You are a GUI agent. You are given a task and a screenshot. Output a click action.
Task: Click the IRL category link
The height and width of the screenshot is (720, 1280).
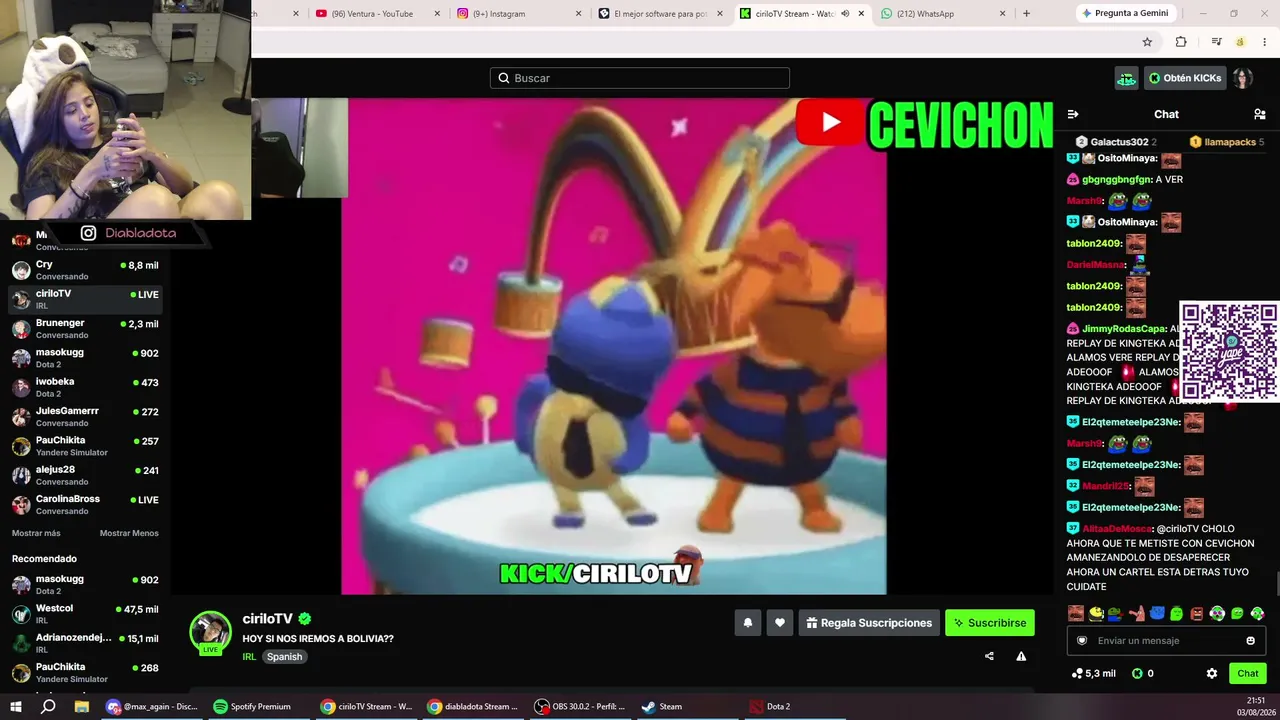click(249, 657)
